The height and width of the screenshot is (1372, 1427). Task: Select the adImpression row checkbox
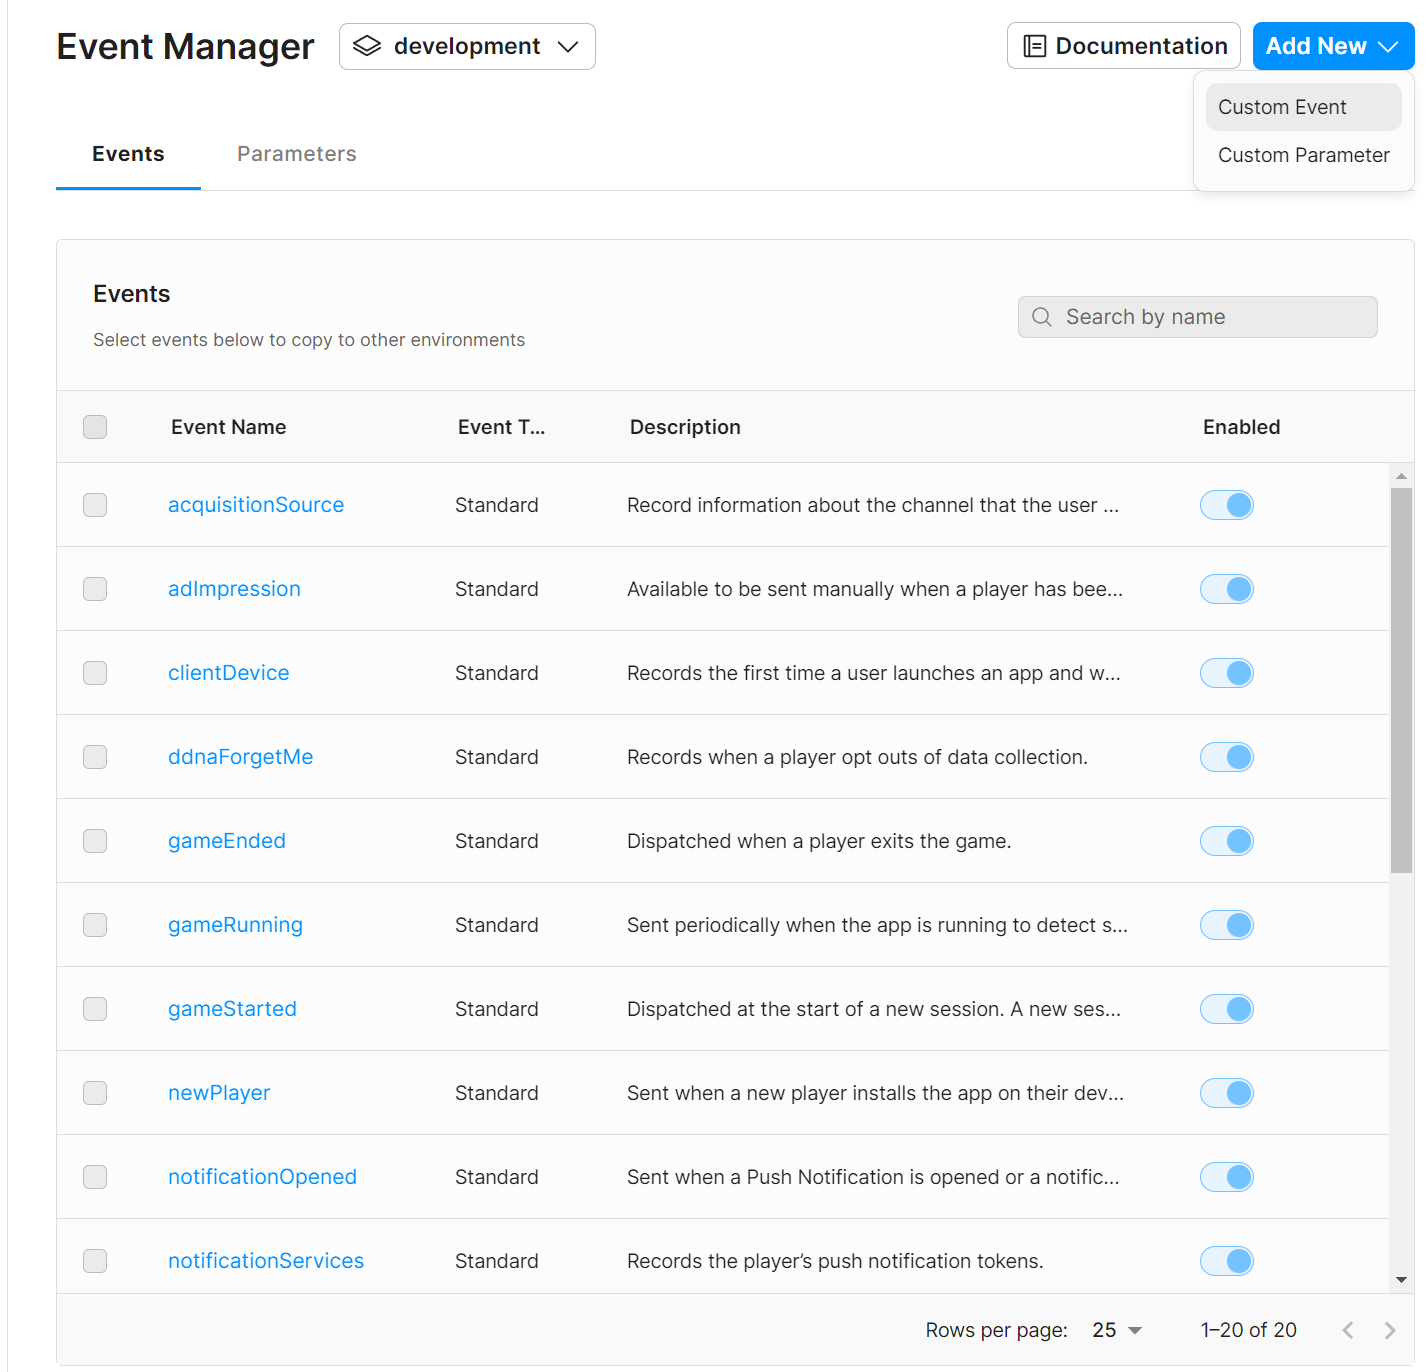pos(95,589)
